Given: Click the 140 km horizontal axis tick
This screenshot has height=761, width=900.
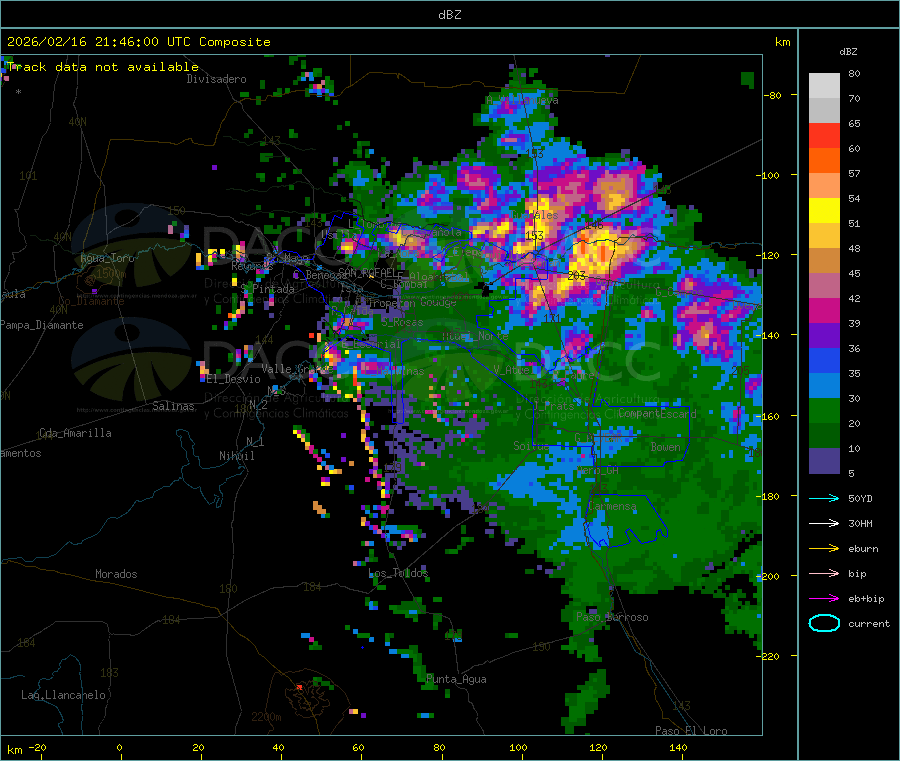Looking at the screenshot, I should (678, 747).
